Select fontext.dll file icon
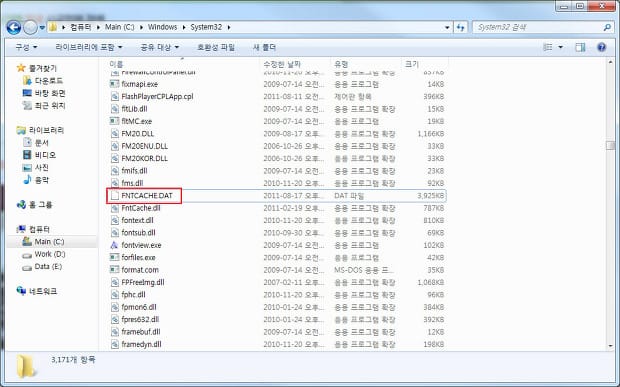The image size is (620, 387). click(x=114, y=221)
